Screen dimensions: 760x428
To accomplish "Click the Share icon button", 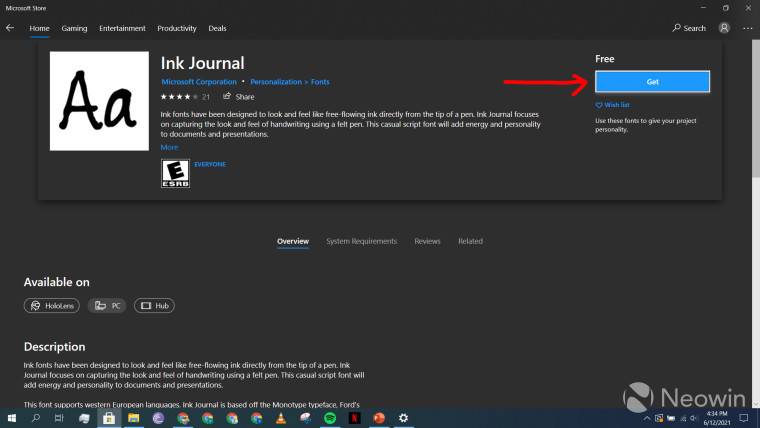I will [239, 97].
